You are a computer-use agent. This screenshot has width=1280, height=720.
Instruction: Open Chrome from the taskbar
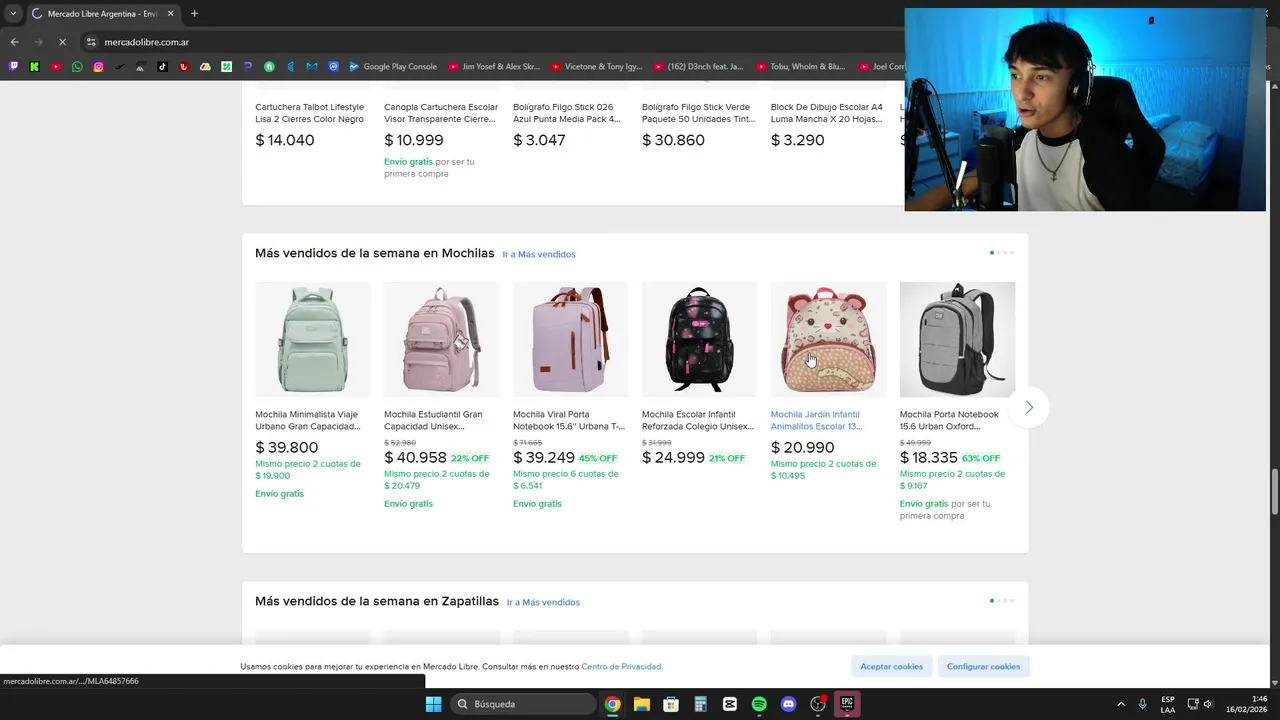tap(612, 704)
